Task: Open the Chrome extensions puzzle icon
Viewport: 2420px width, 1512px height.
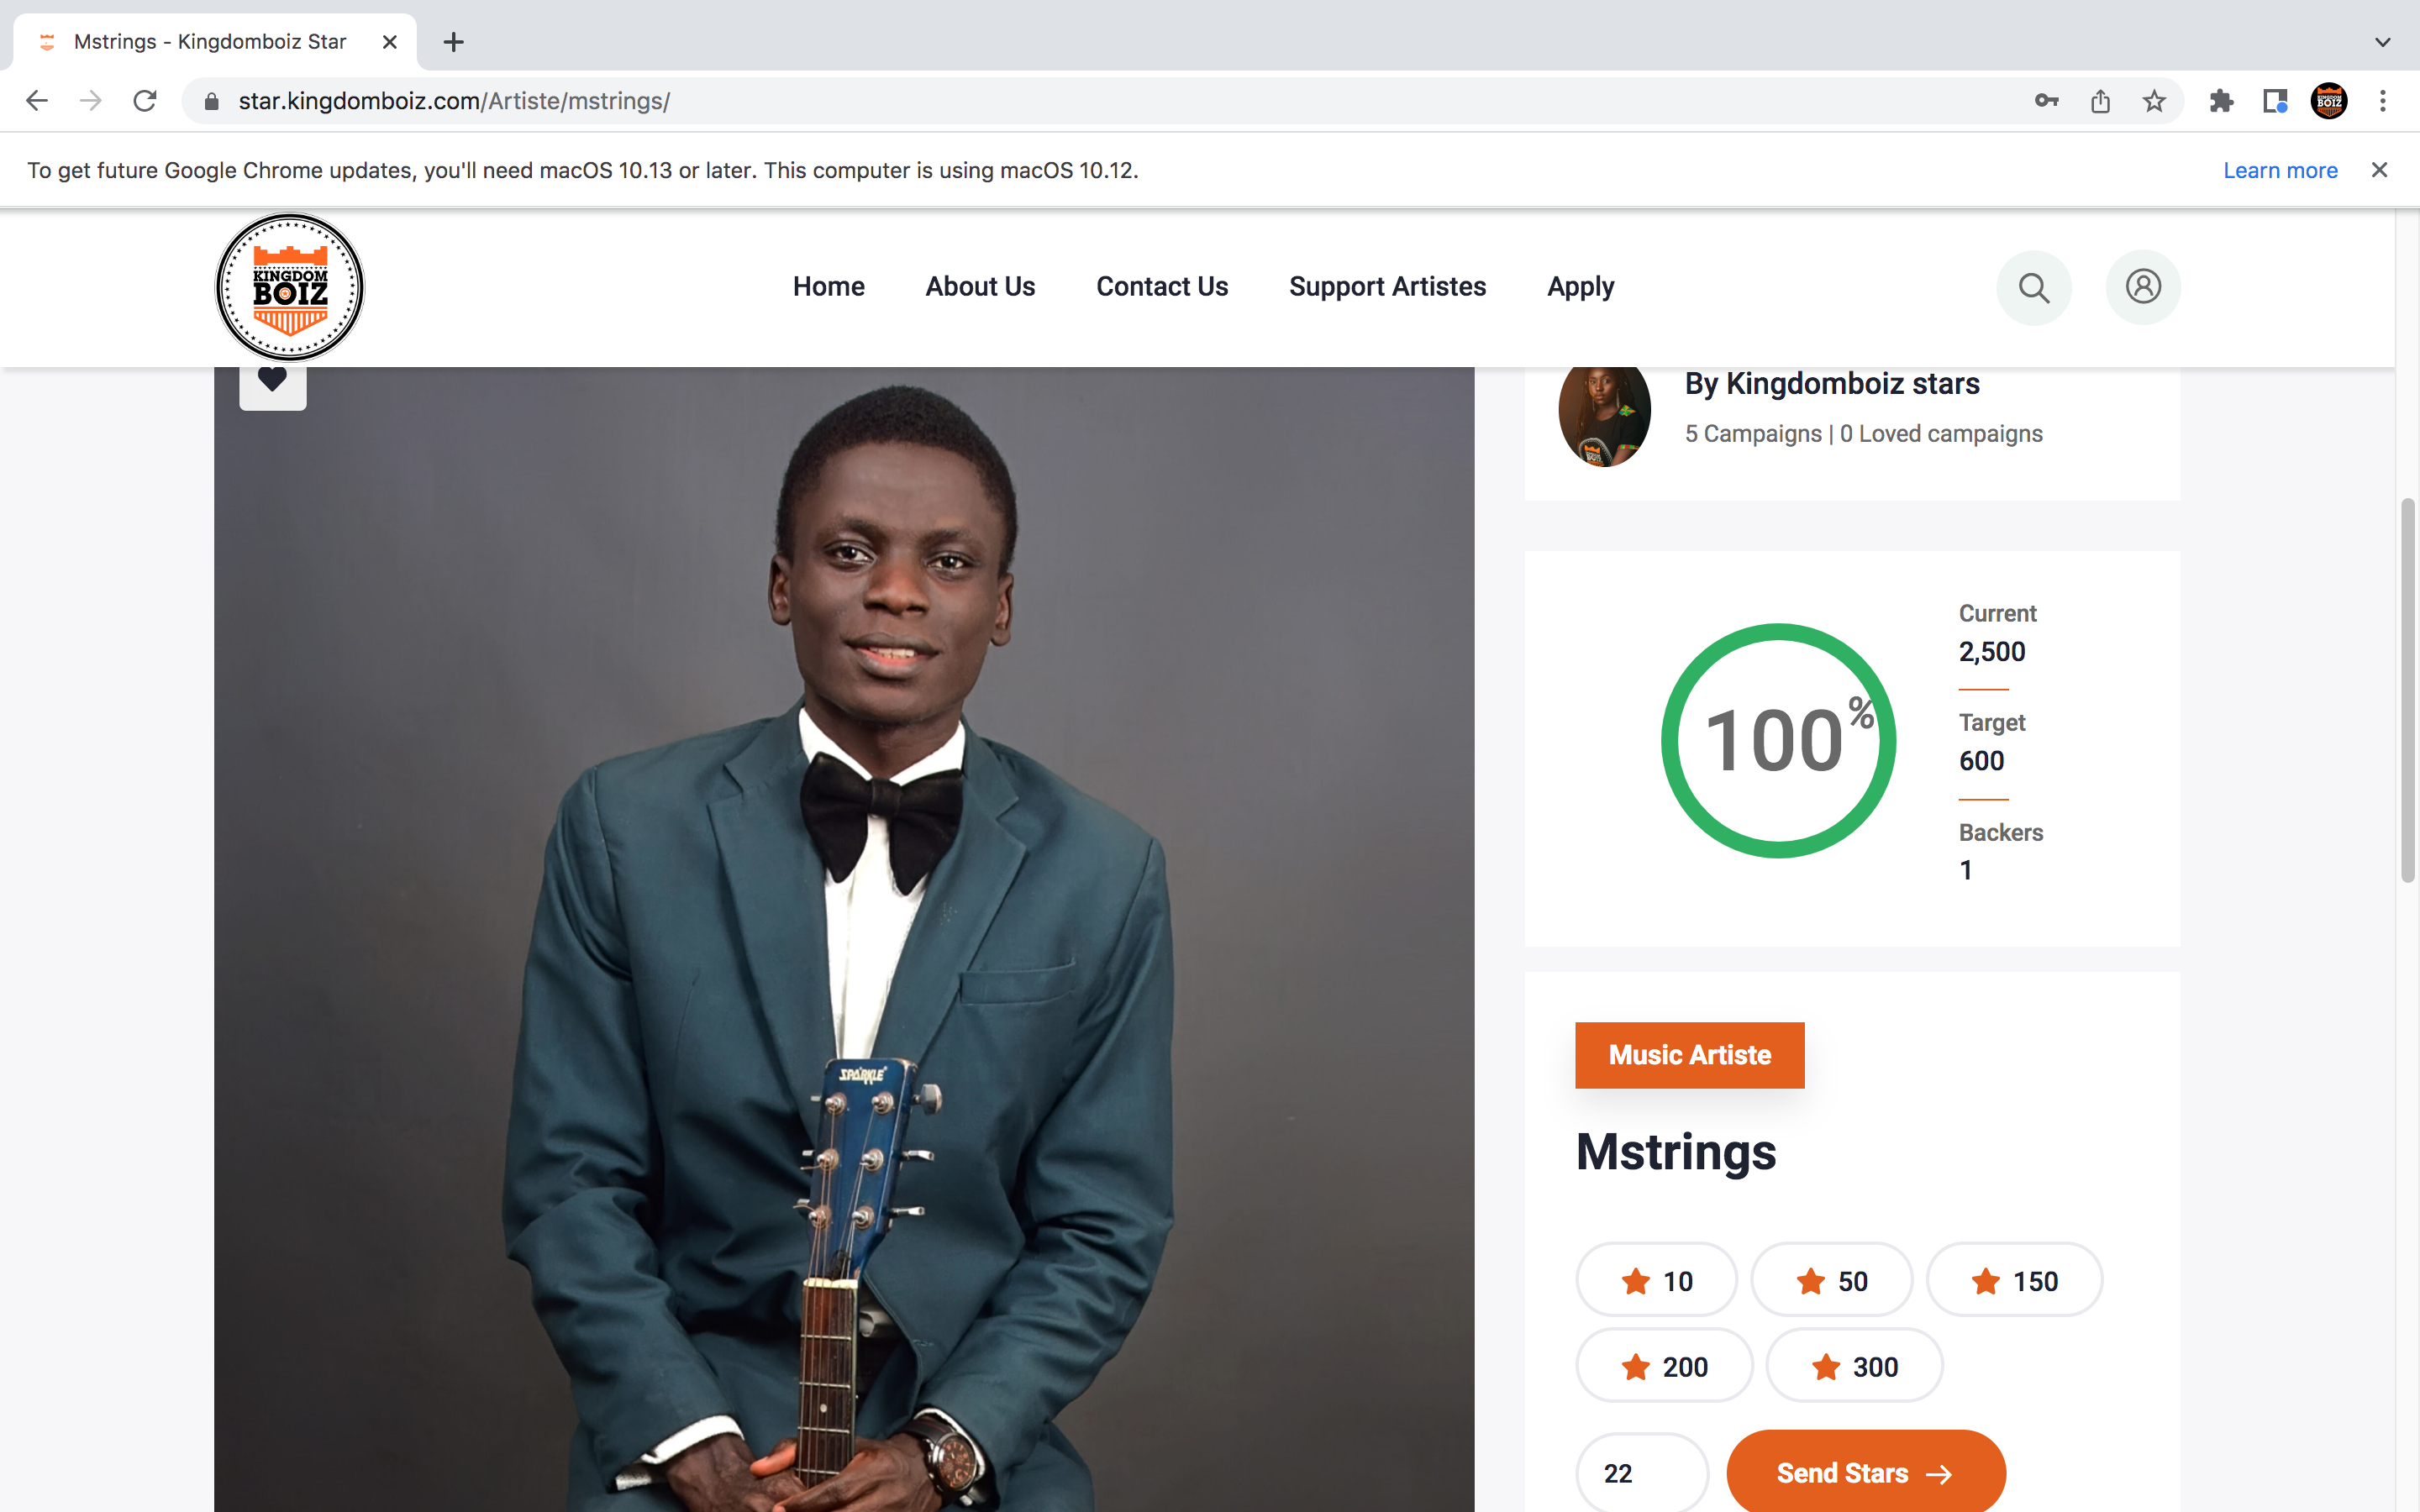Action: click(2221, 101)
